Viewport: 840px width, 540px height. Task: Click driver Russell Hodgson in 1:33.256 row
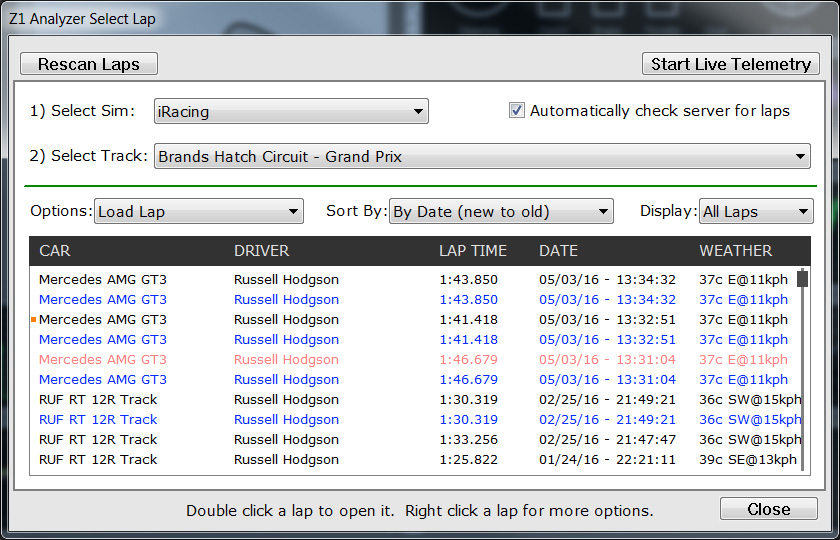pos(286,440)
